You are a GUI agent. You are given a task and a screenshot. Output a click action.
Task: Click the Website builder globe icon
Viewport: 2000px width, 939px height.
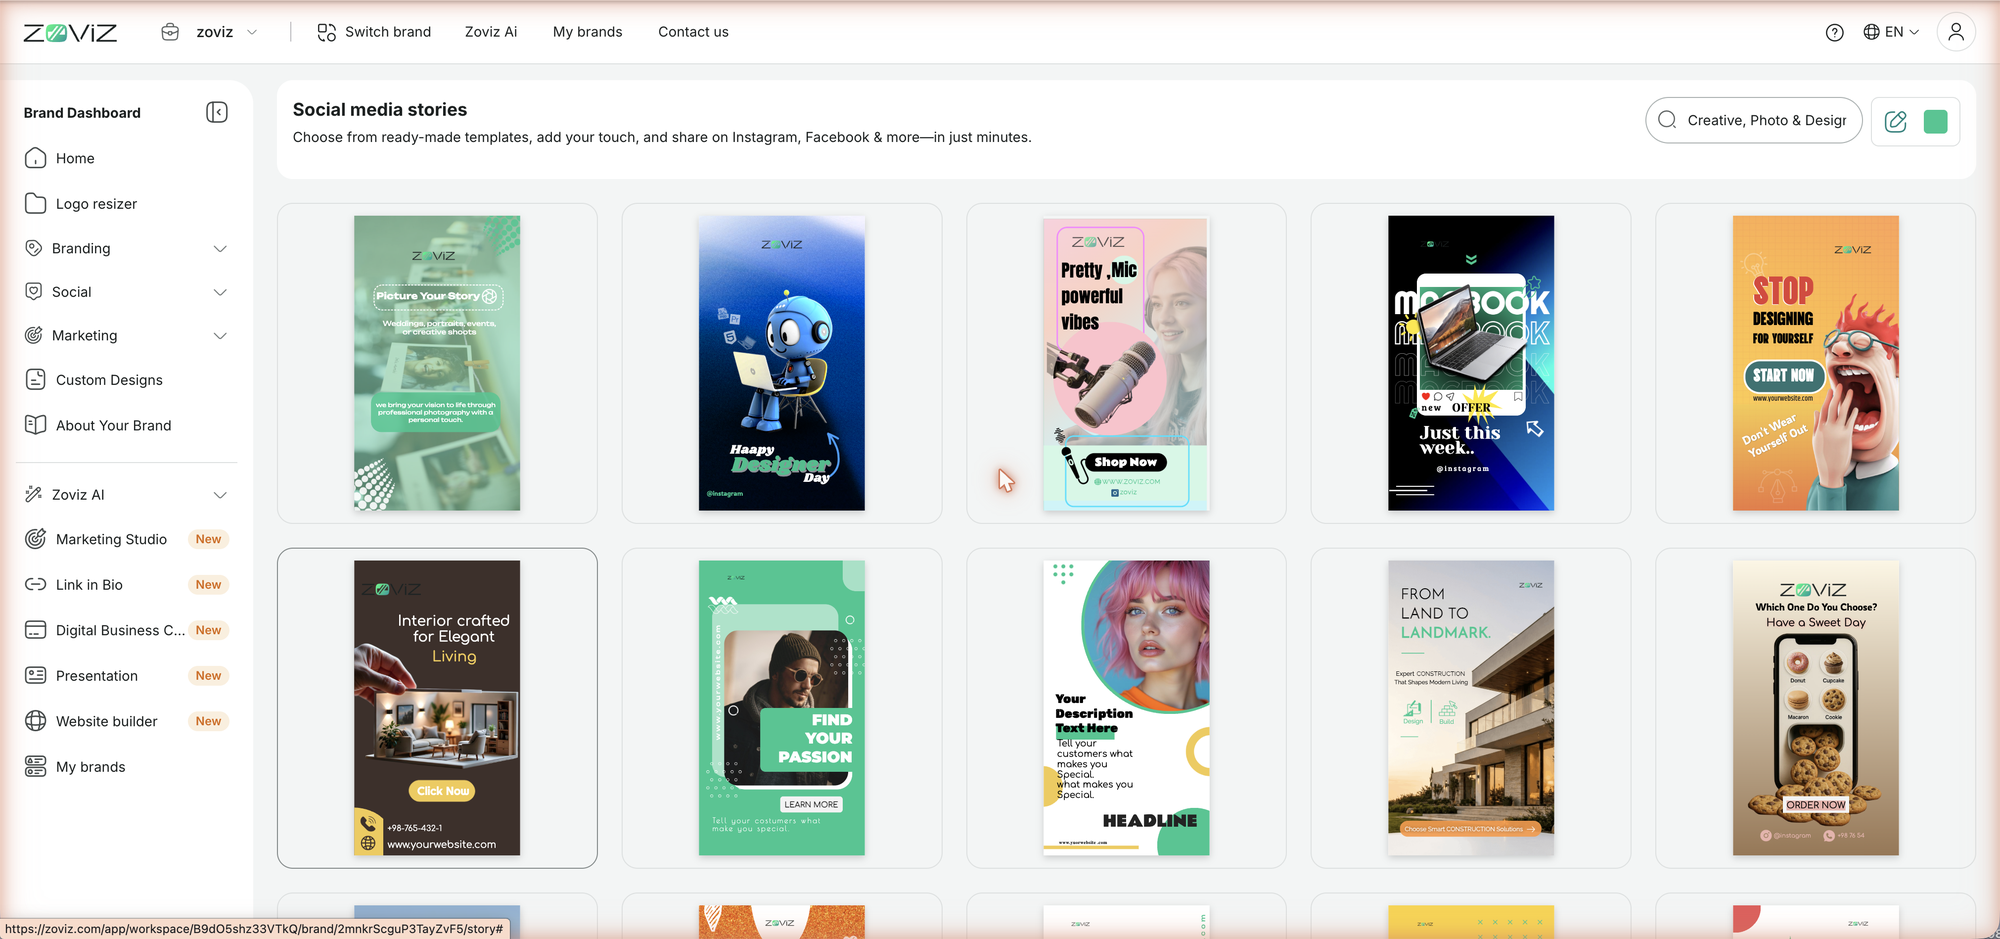(x=35, y=721)
